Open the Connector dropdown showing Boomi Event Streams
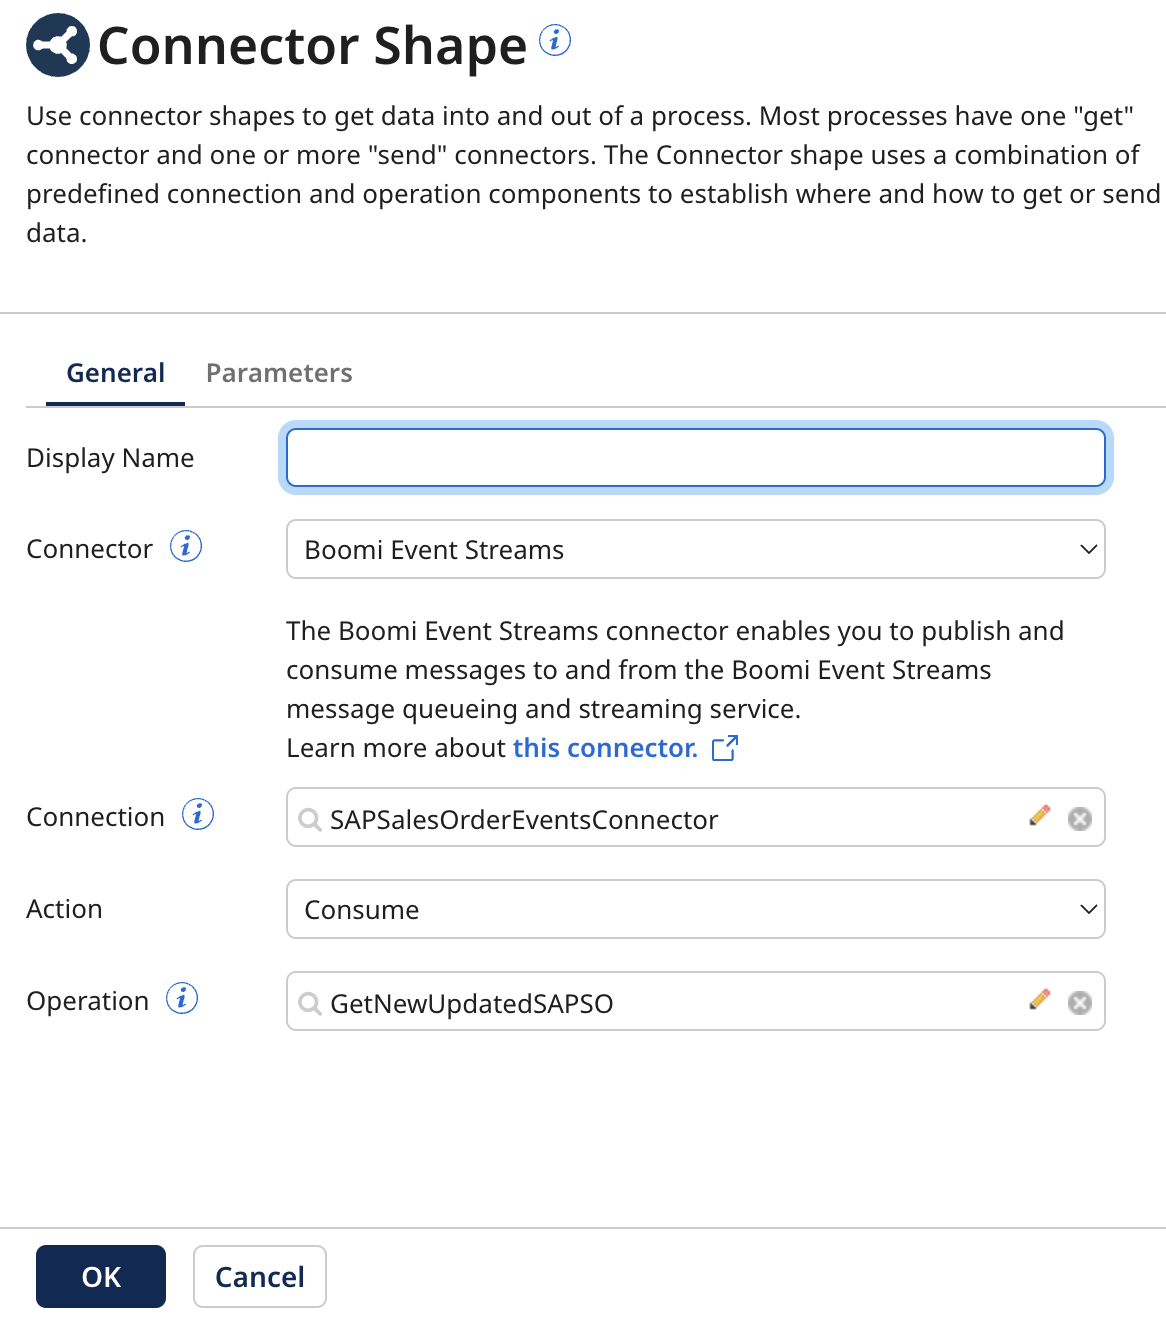The height and width of the screenshot is (1318, 1166). tap(695, 549)
